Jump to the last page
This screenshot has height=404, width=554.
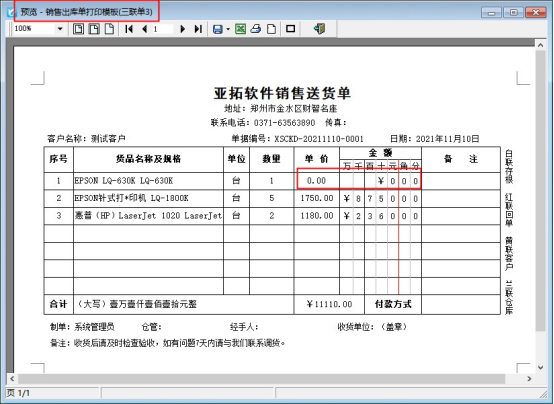pyautogui.click(x=198, y=29)
